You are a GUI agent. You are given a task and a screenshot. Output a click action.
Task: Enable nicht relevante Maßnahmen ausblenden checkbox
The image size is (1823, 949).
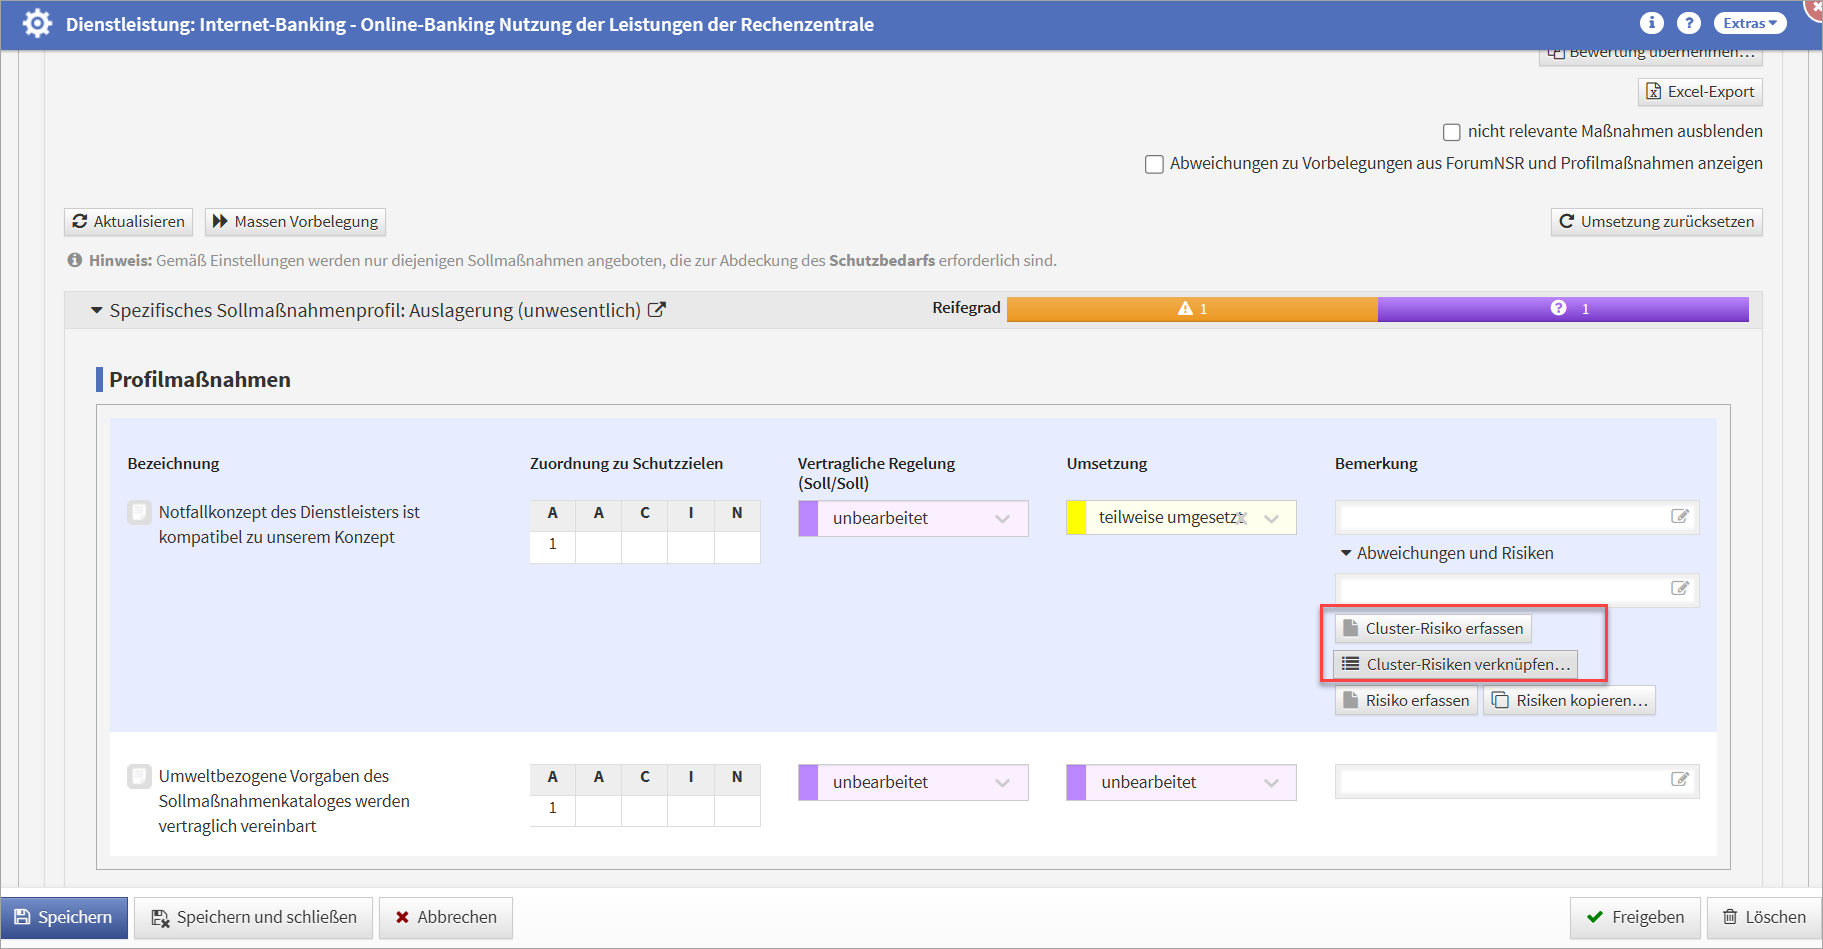pyautogui.click(x=1452, y=132)
